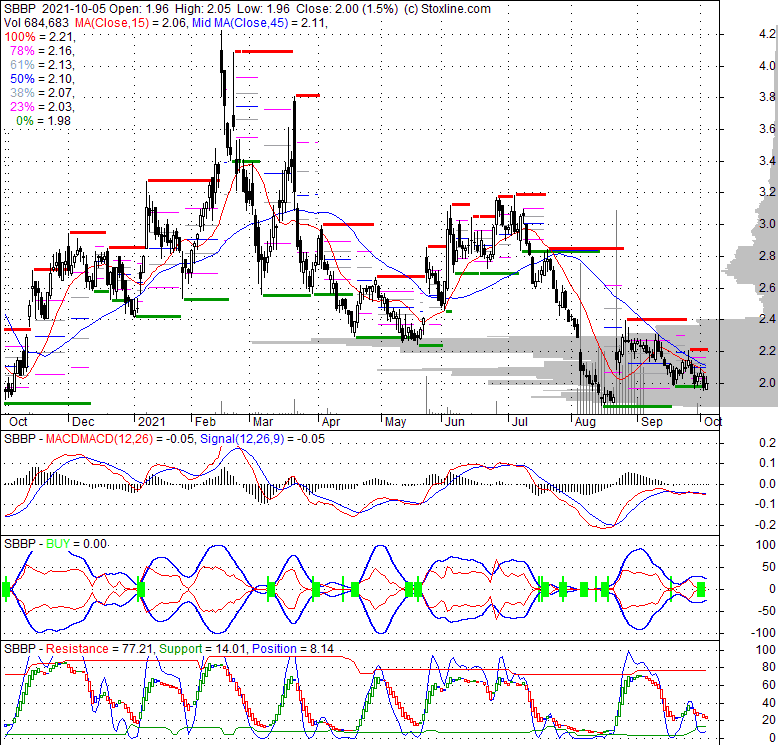Click the Aug month label on time axis
The height and width of the screenshot is (745, 780).
point(585,422)
